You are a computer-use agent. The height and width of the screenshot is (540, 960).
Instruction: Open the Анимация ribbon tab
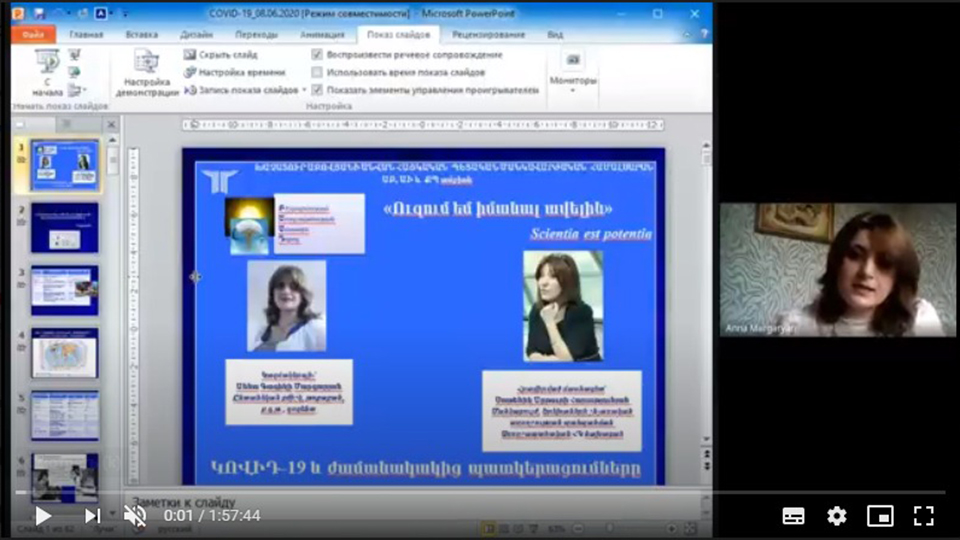coord(322,34)
